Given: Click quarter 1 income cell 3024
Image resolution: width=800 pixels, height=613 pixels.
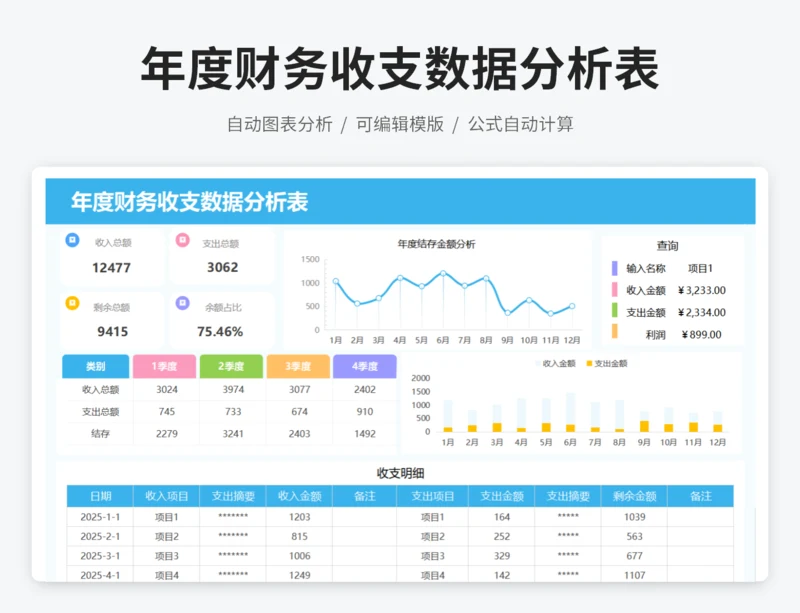Looking at the screenshot, I should point(167,389).
